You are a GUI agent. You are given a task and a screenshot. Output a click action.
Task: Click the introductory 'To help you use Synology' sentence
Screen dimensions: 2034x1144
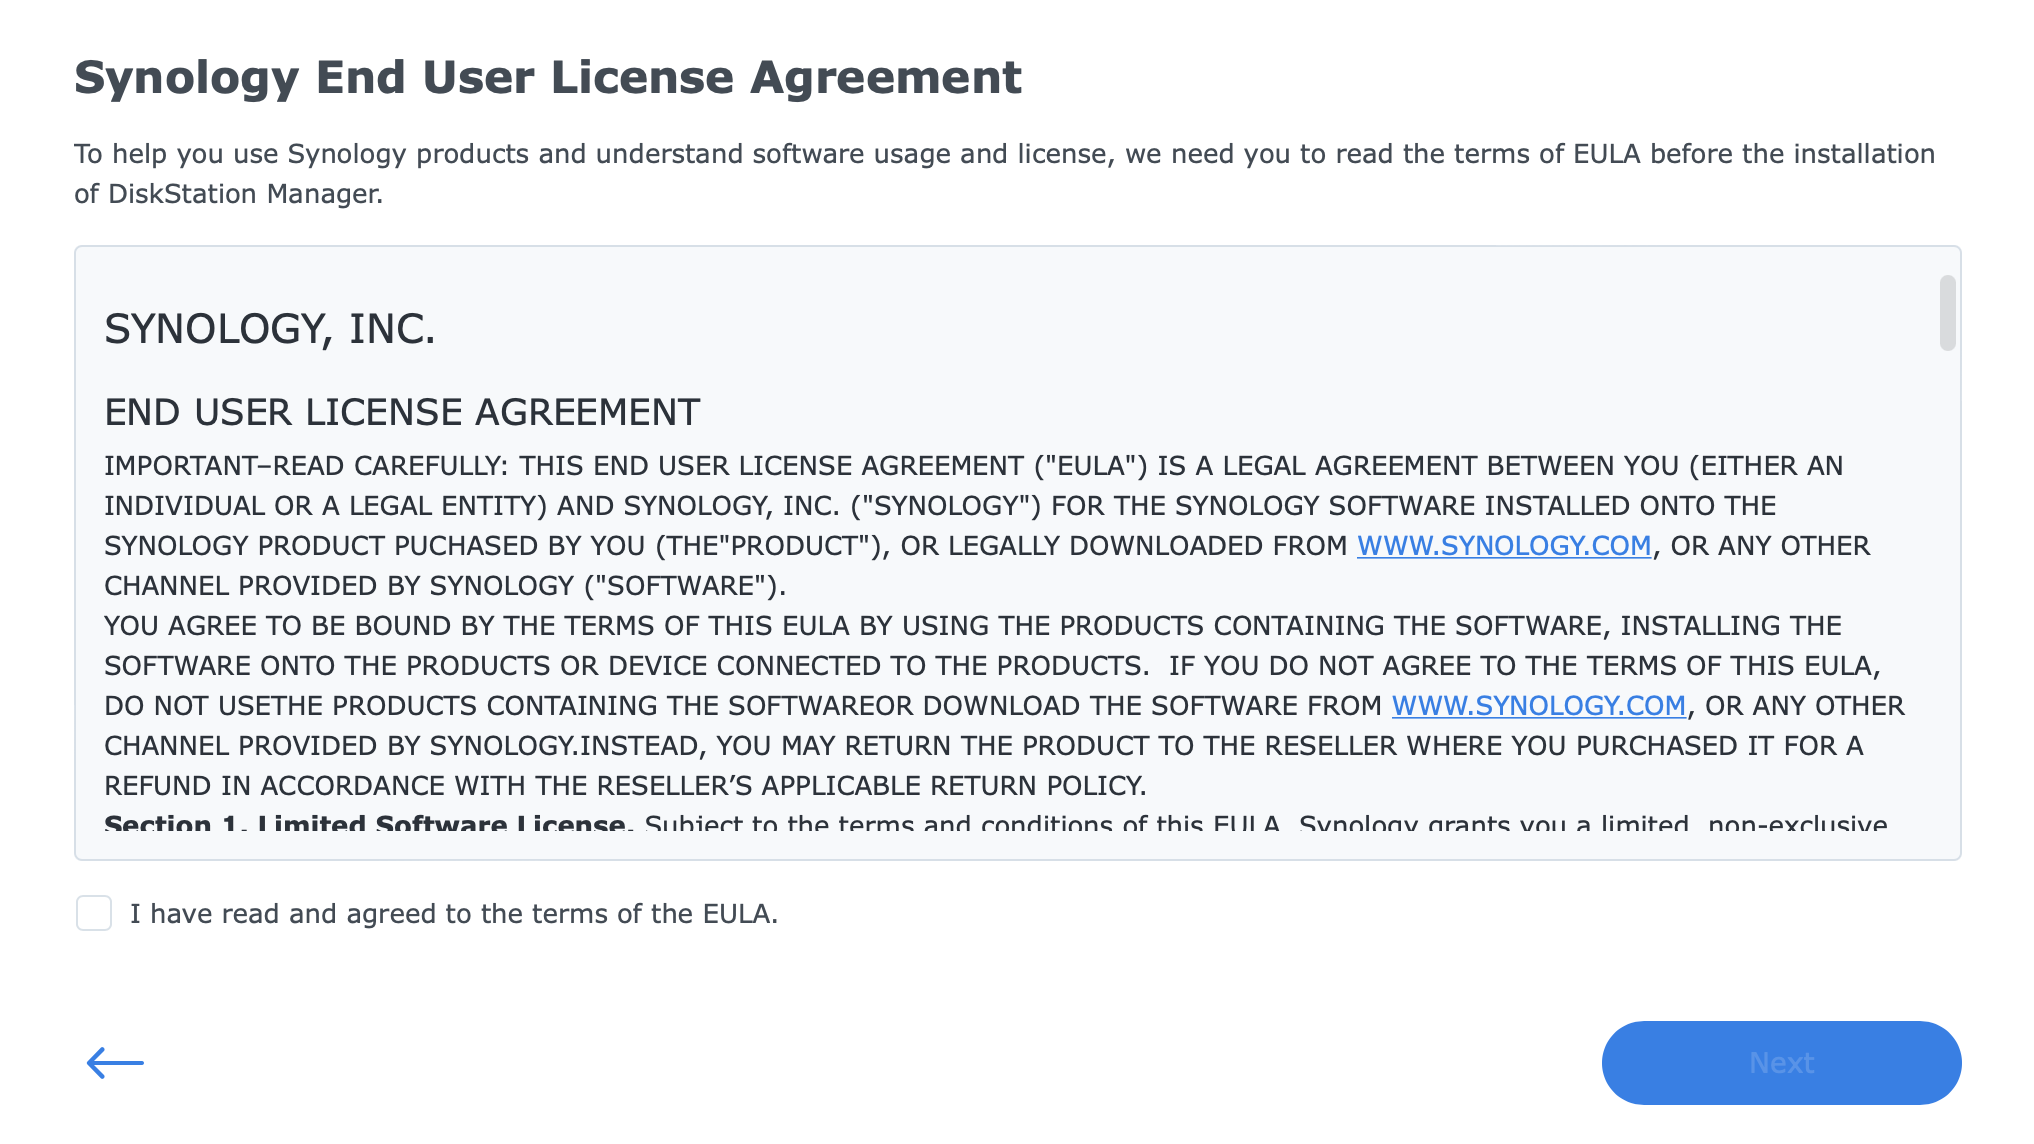[1004, 154]
